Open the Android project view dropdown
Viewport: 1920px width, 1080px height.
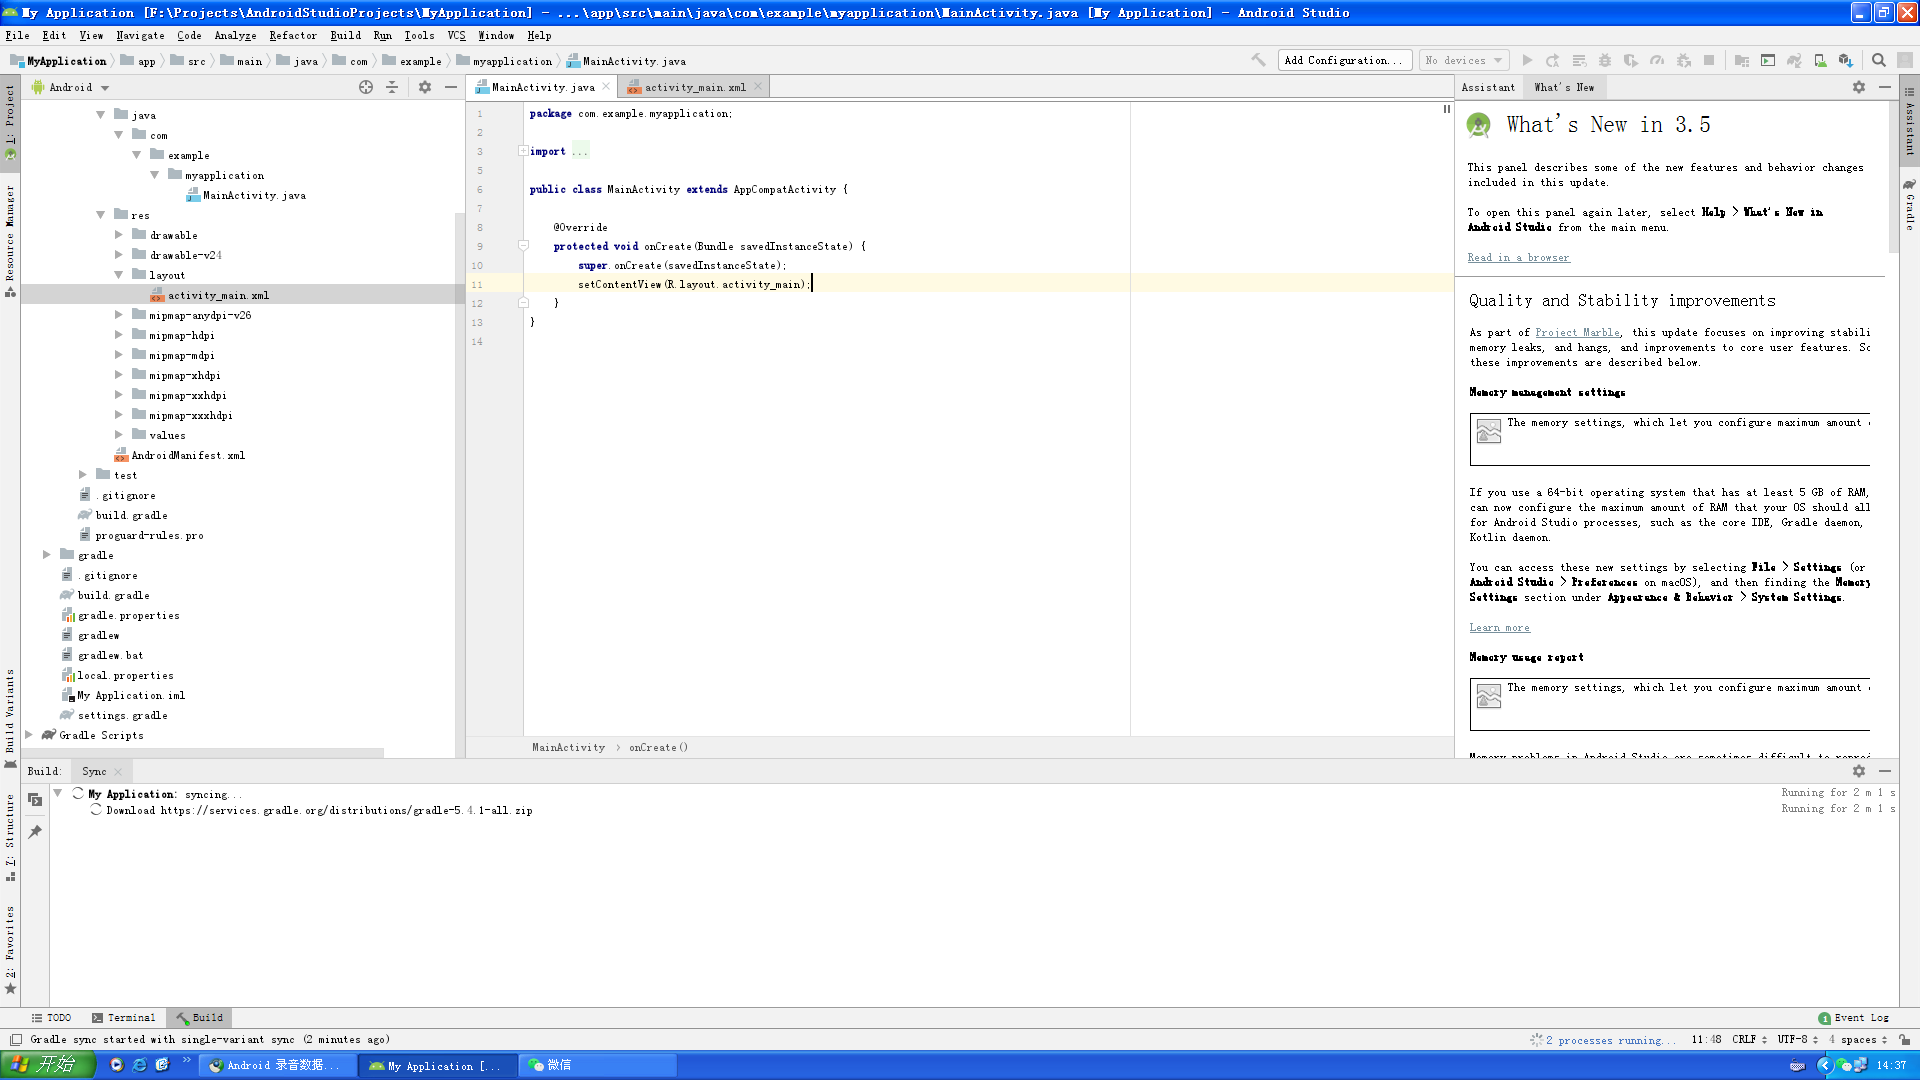coord(70,87)
